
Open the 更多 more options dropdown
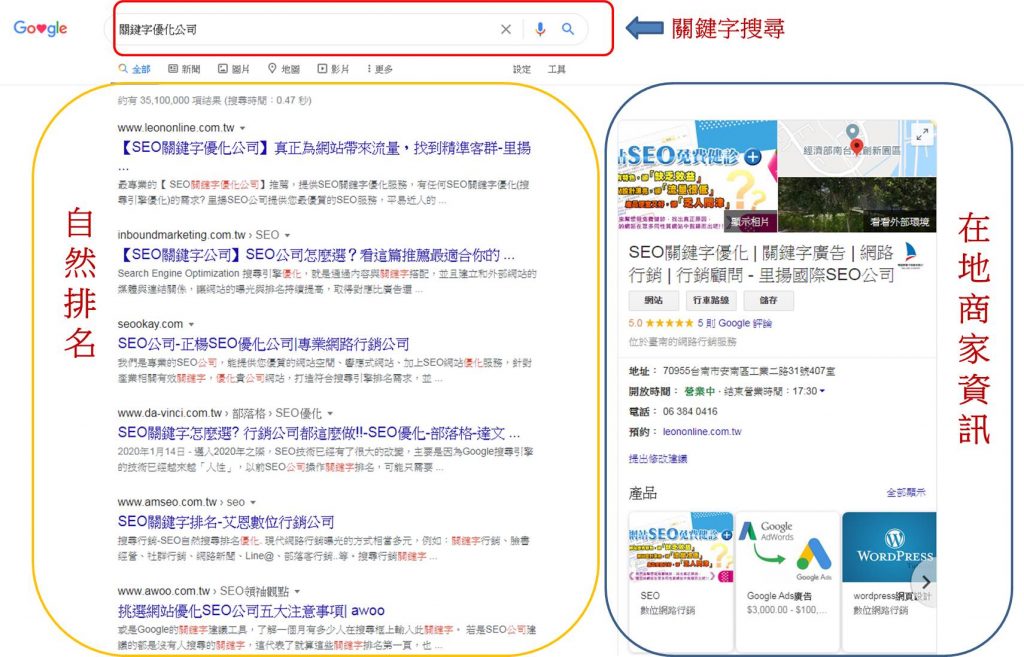pos(375,68)
